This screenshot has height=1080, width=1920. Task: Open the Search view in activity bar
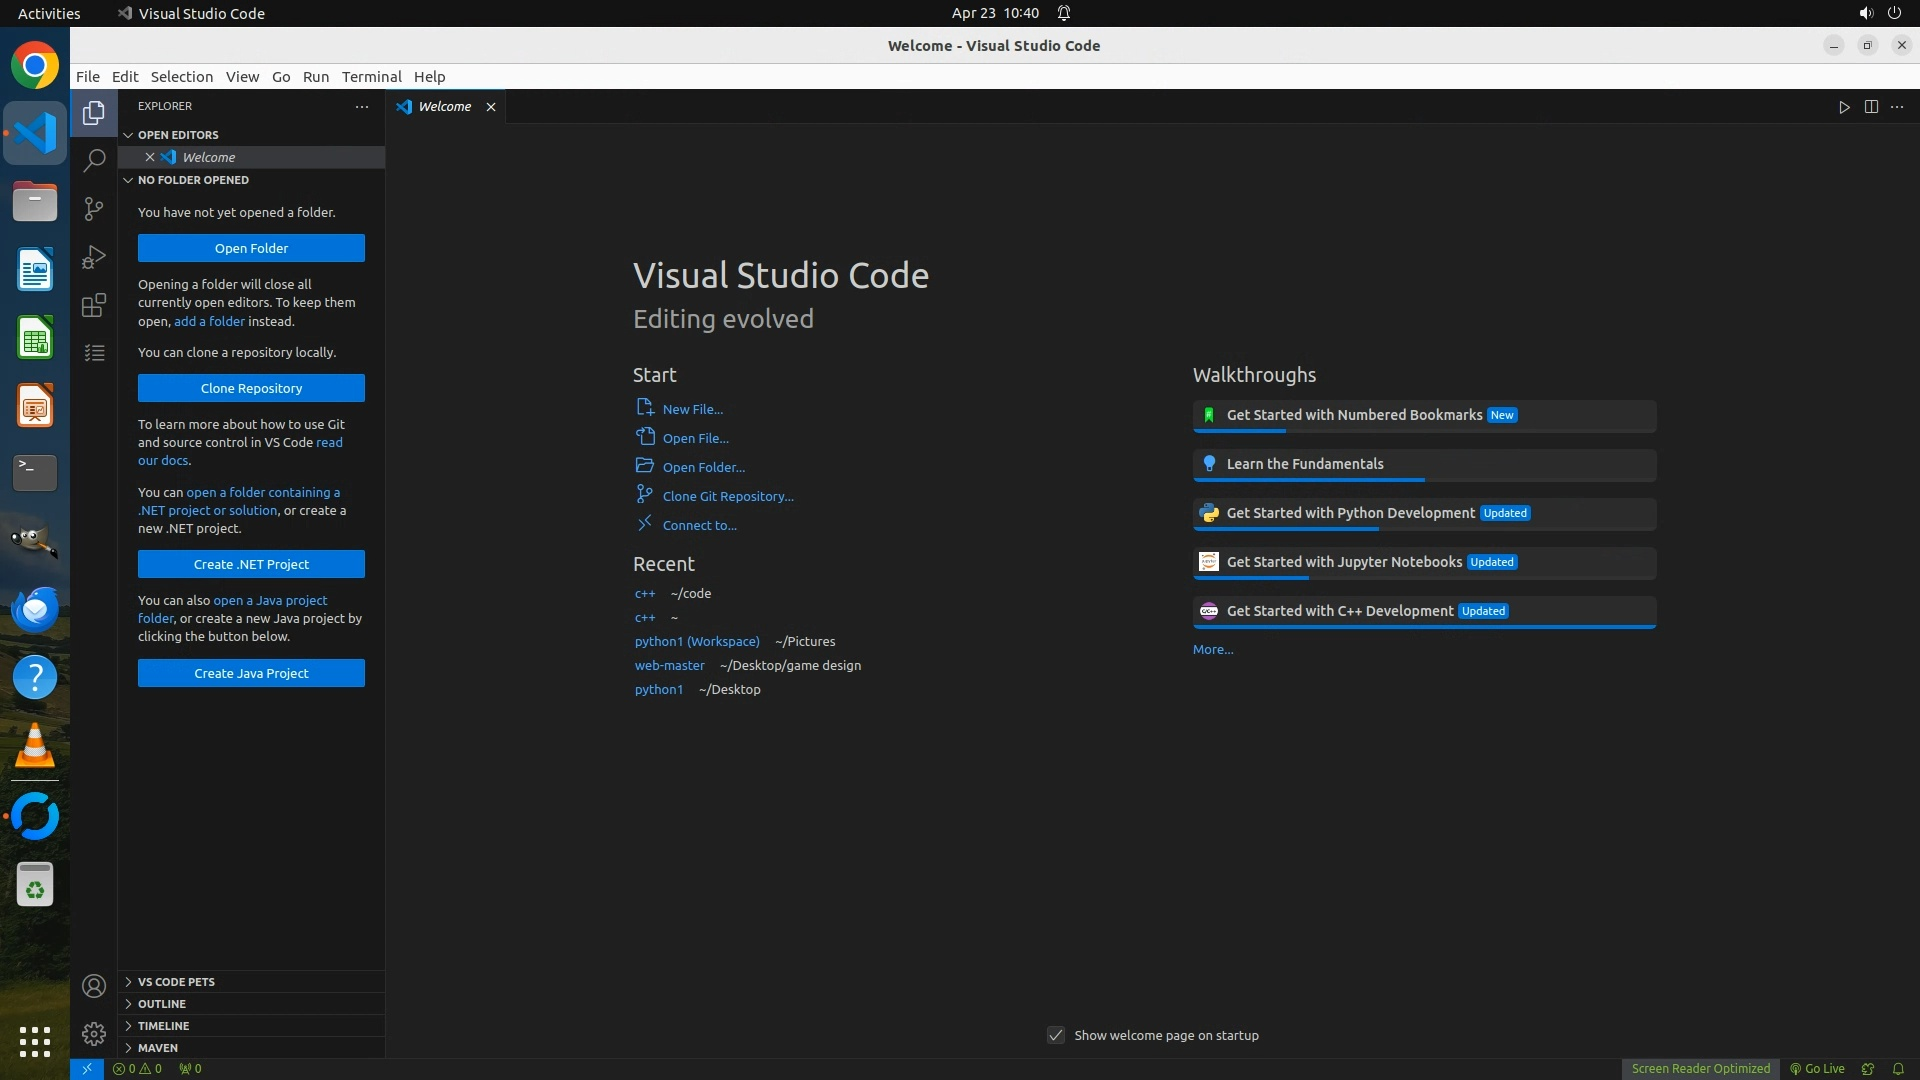tap(94, 161)
